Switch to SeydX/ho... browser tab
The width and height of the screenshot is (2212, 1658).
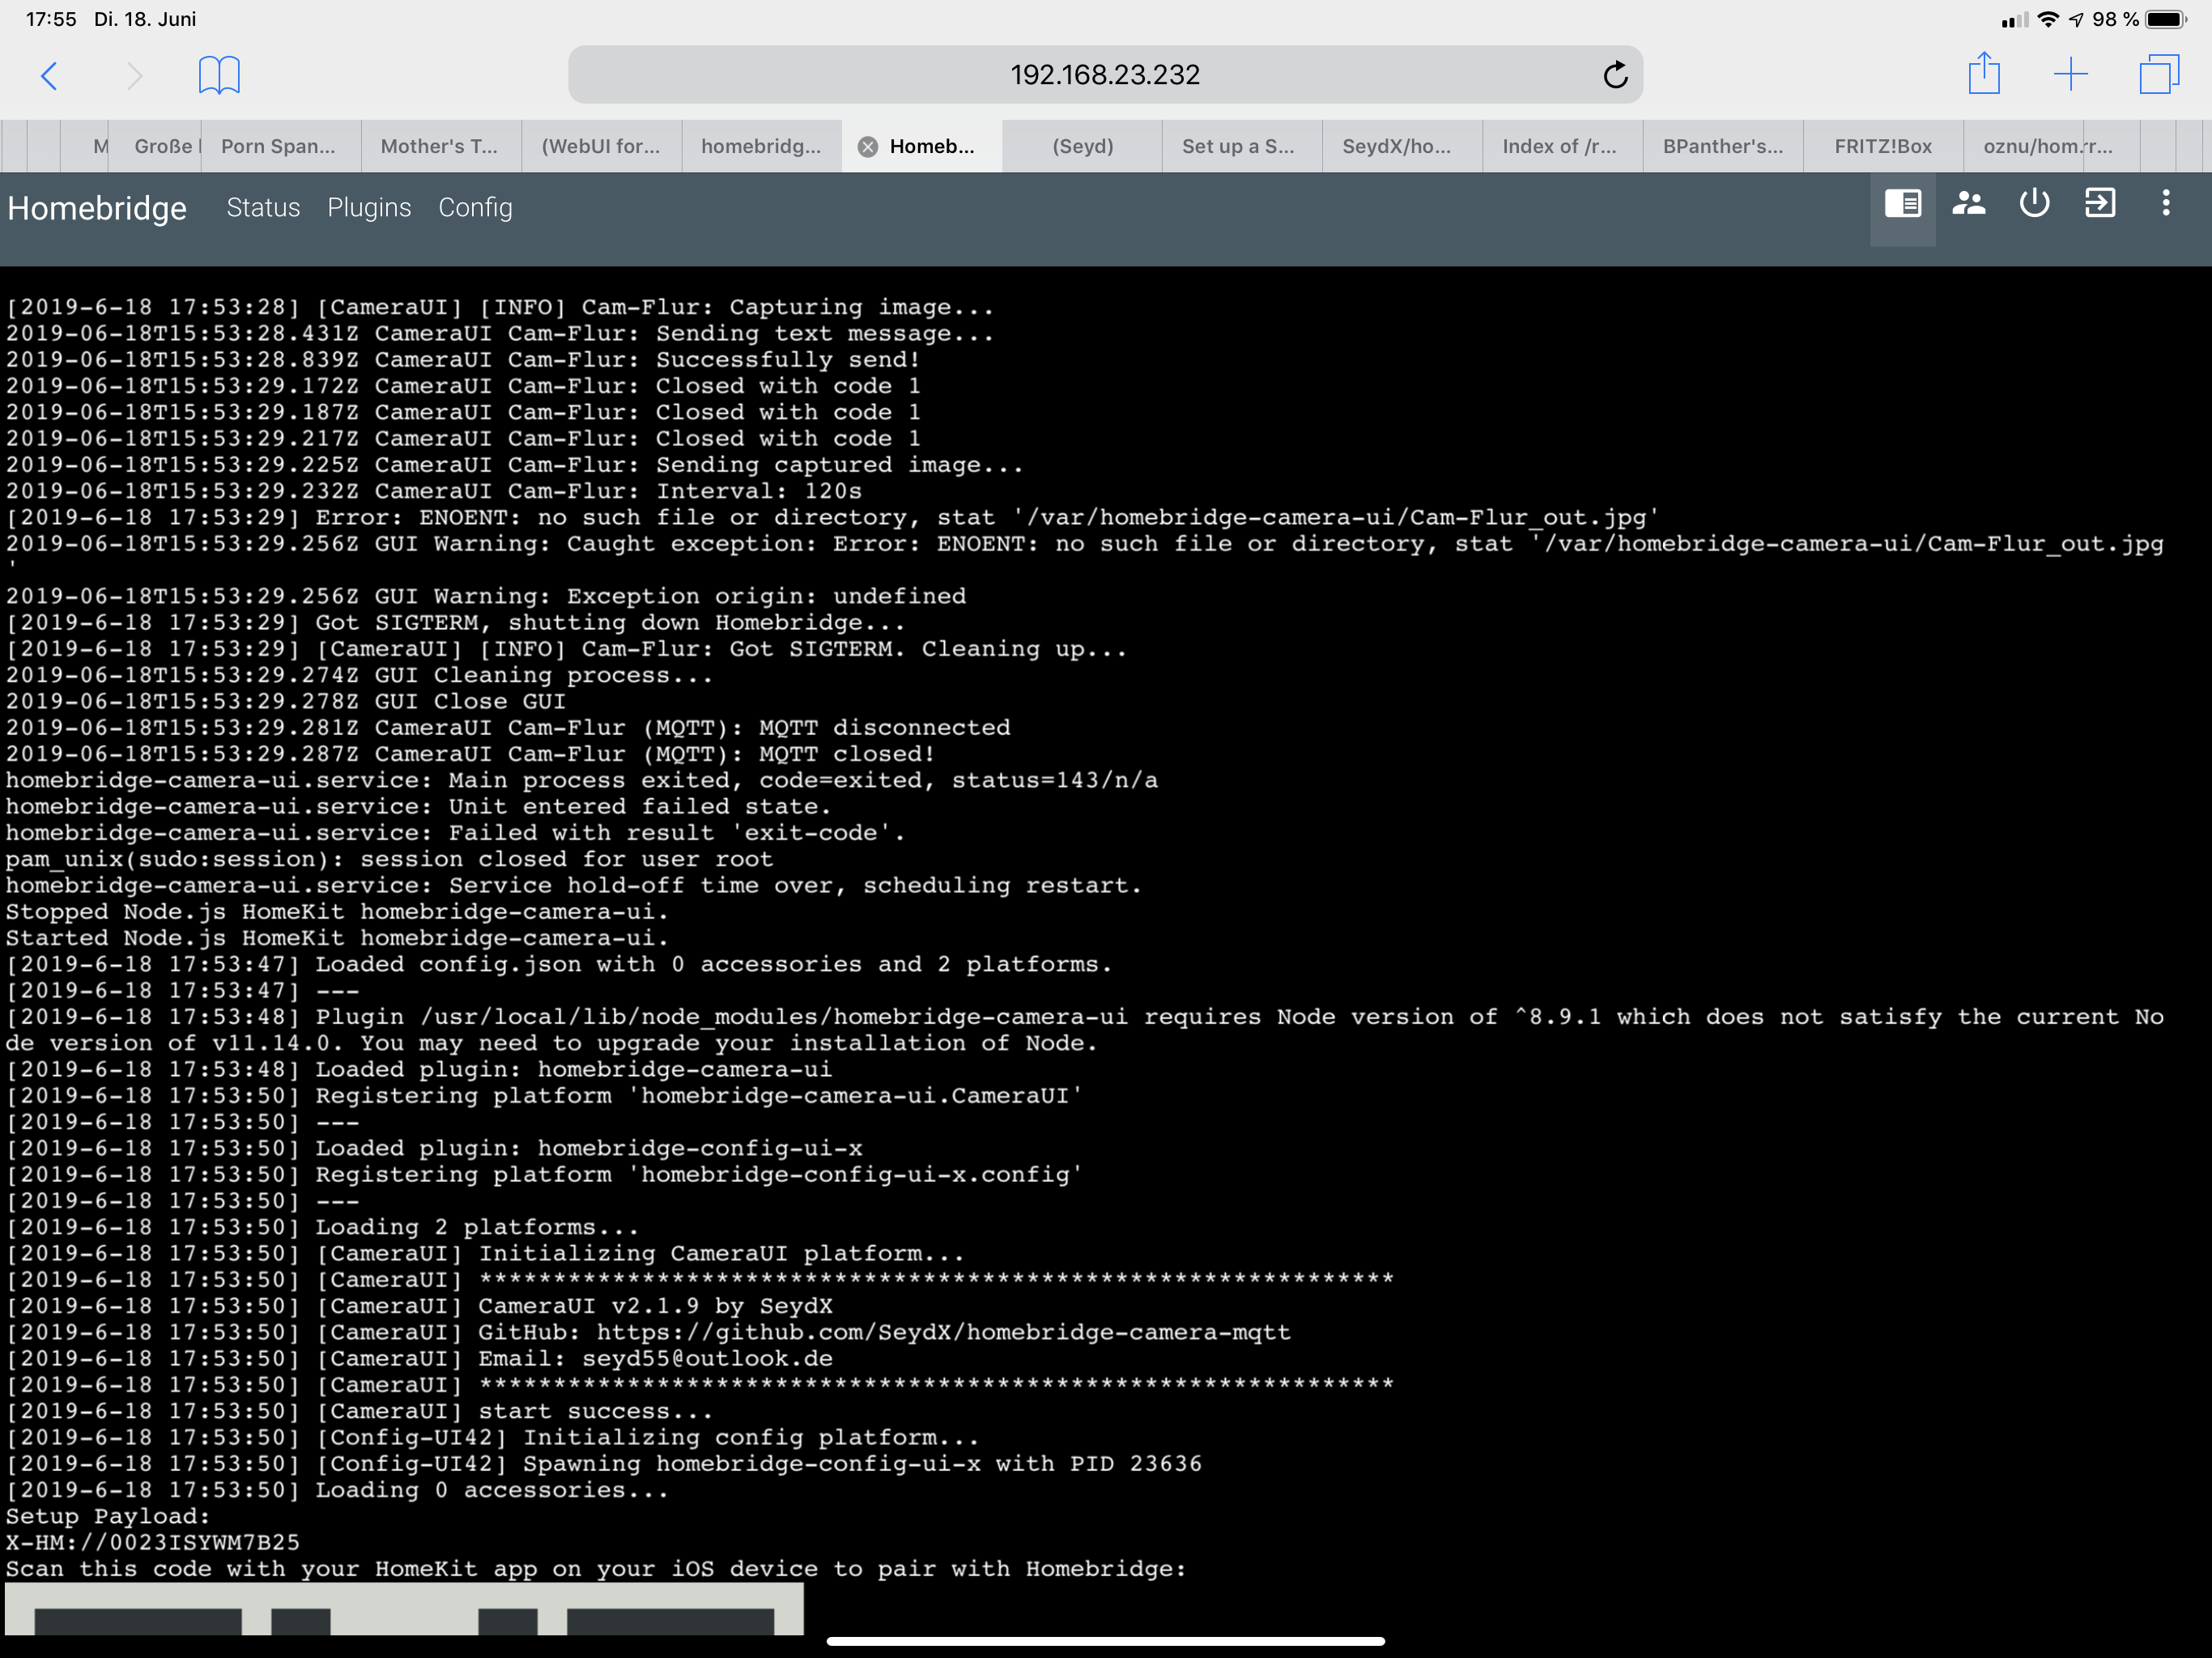(x=1396, y=147)
